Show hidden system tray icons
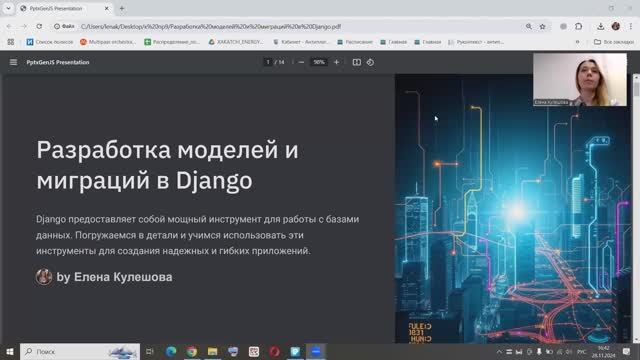 coord(499,351)
